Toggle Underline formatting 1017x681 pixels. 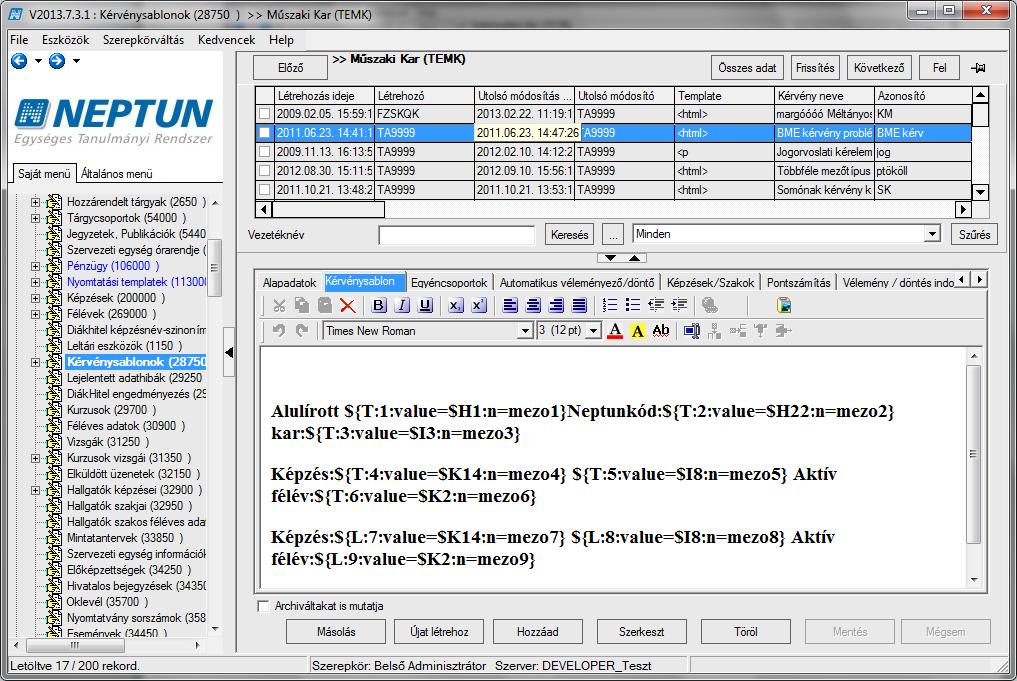click(x=425, y=305)
